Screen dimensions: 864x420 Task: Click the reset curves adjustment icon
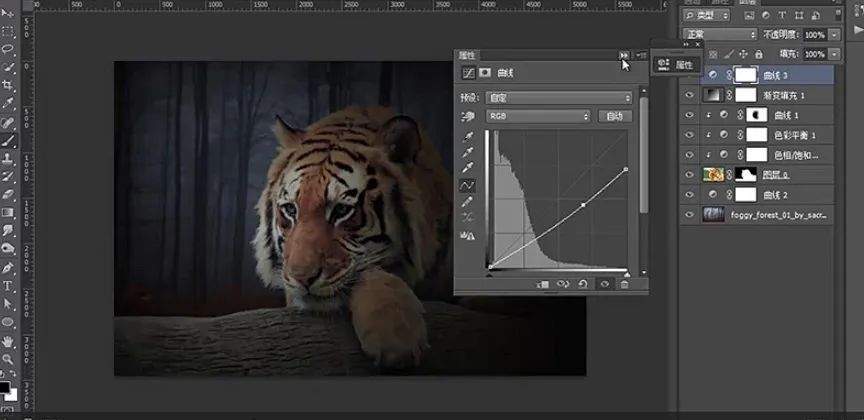tap(584, 284)
